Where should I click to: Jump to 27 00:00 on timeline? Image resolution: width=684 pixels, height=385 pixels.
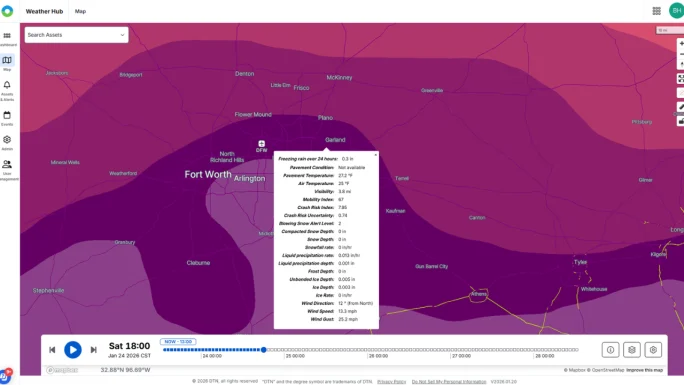pyautogui.click(x=461, y=356)
